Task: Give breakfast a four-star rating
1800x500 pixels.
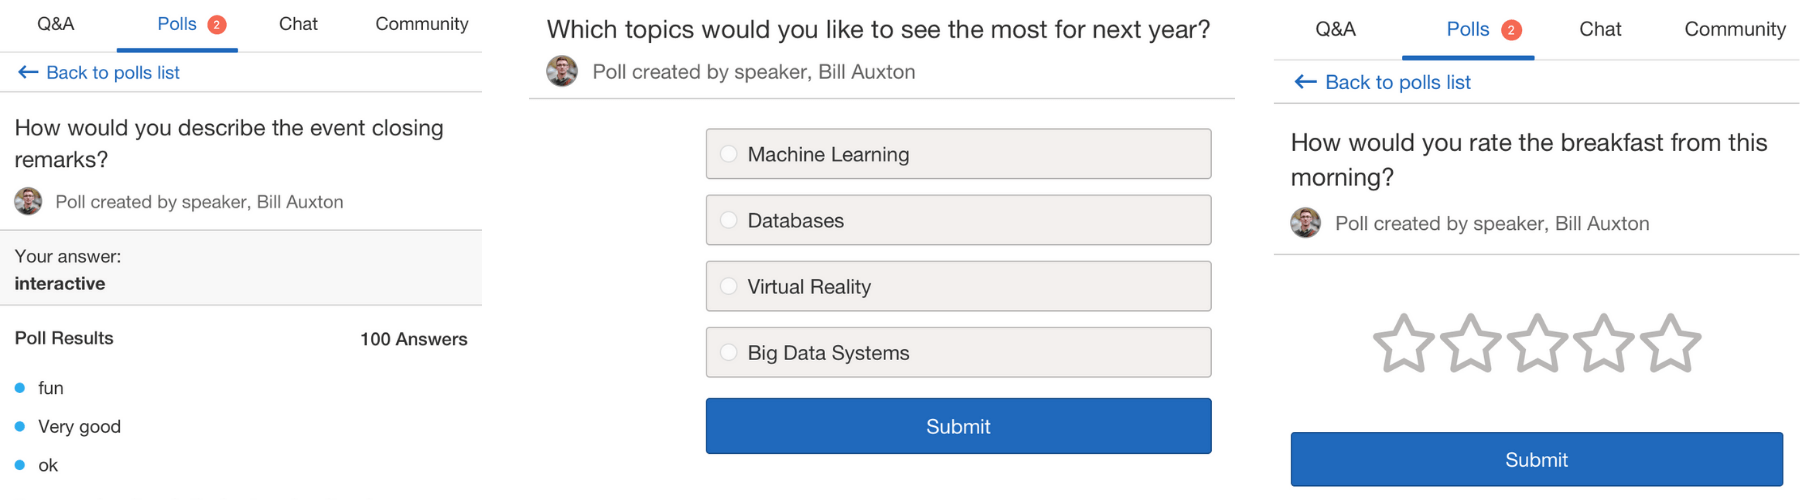Action: pyautogui.click(x=1604, y=344)
